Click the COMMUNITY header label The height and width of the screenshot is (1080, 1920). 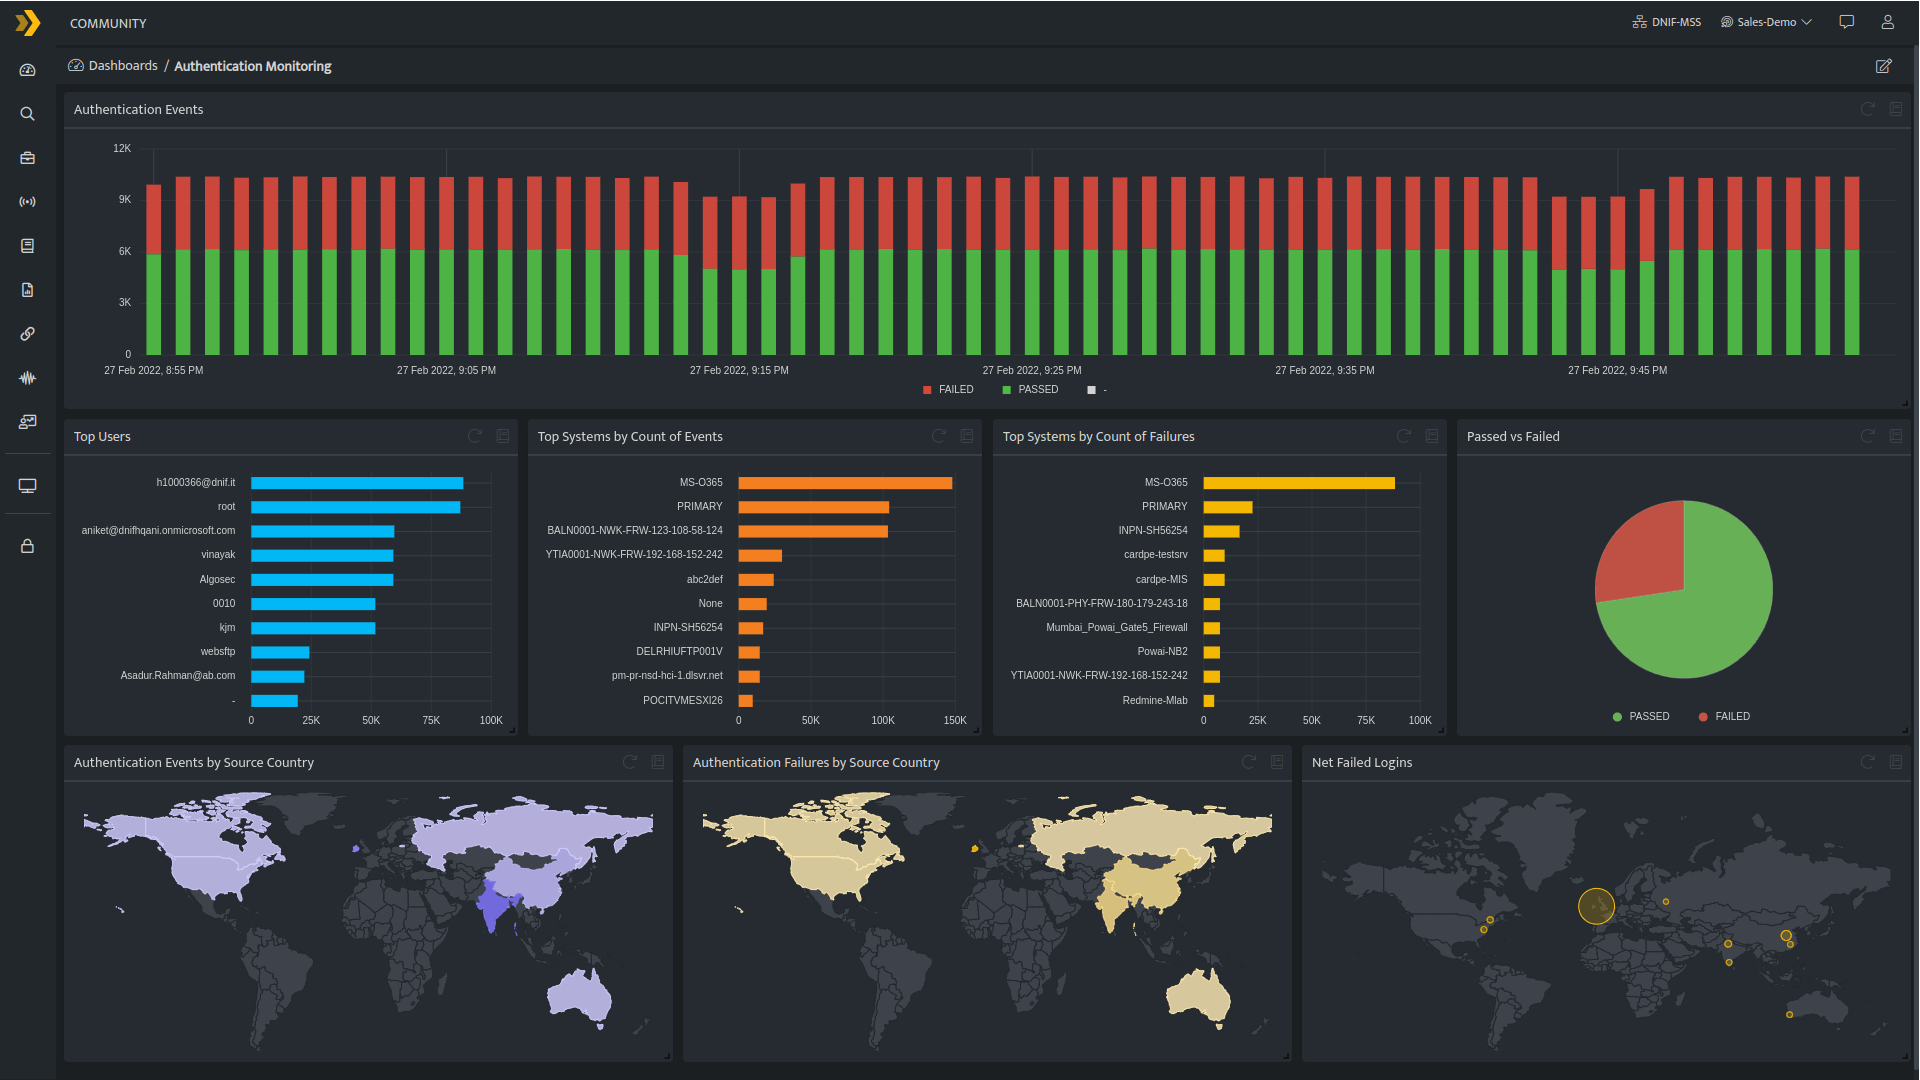pyautogui.click(x=108, y=23)
